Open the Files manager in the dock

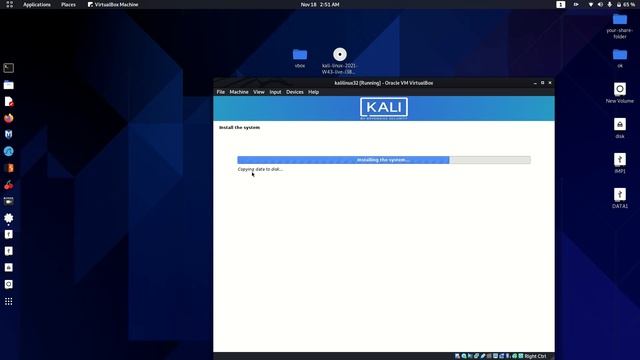point(9,84)
